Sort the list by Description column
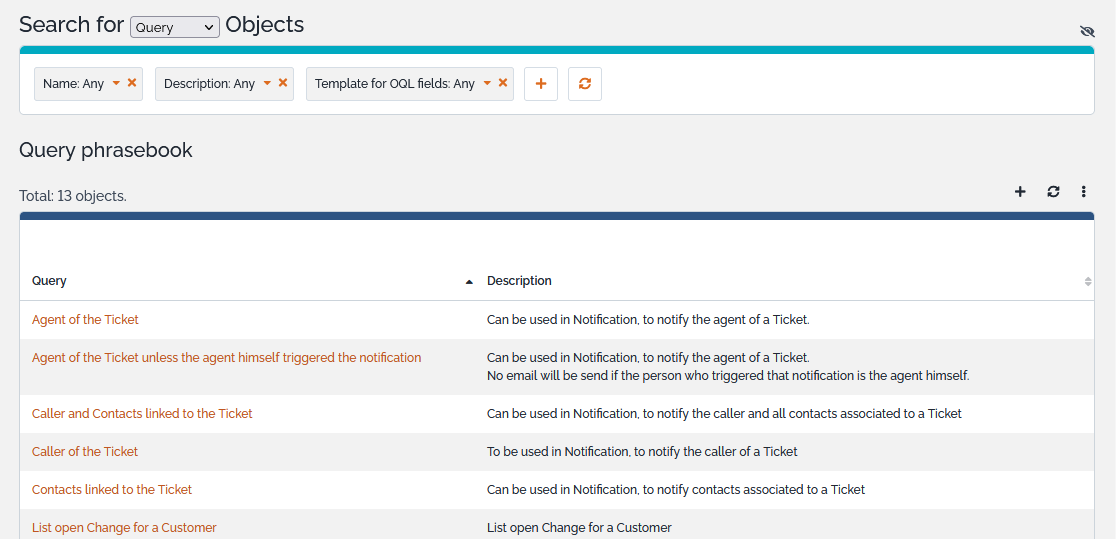Image resolution: width=1116 pixels, height=539 pixels. pos(519,281)
